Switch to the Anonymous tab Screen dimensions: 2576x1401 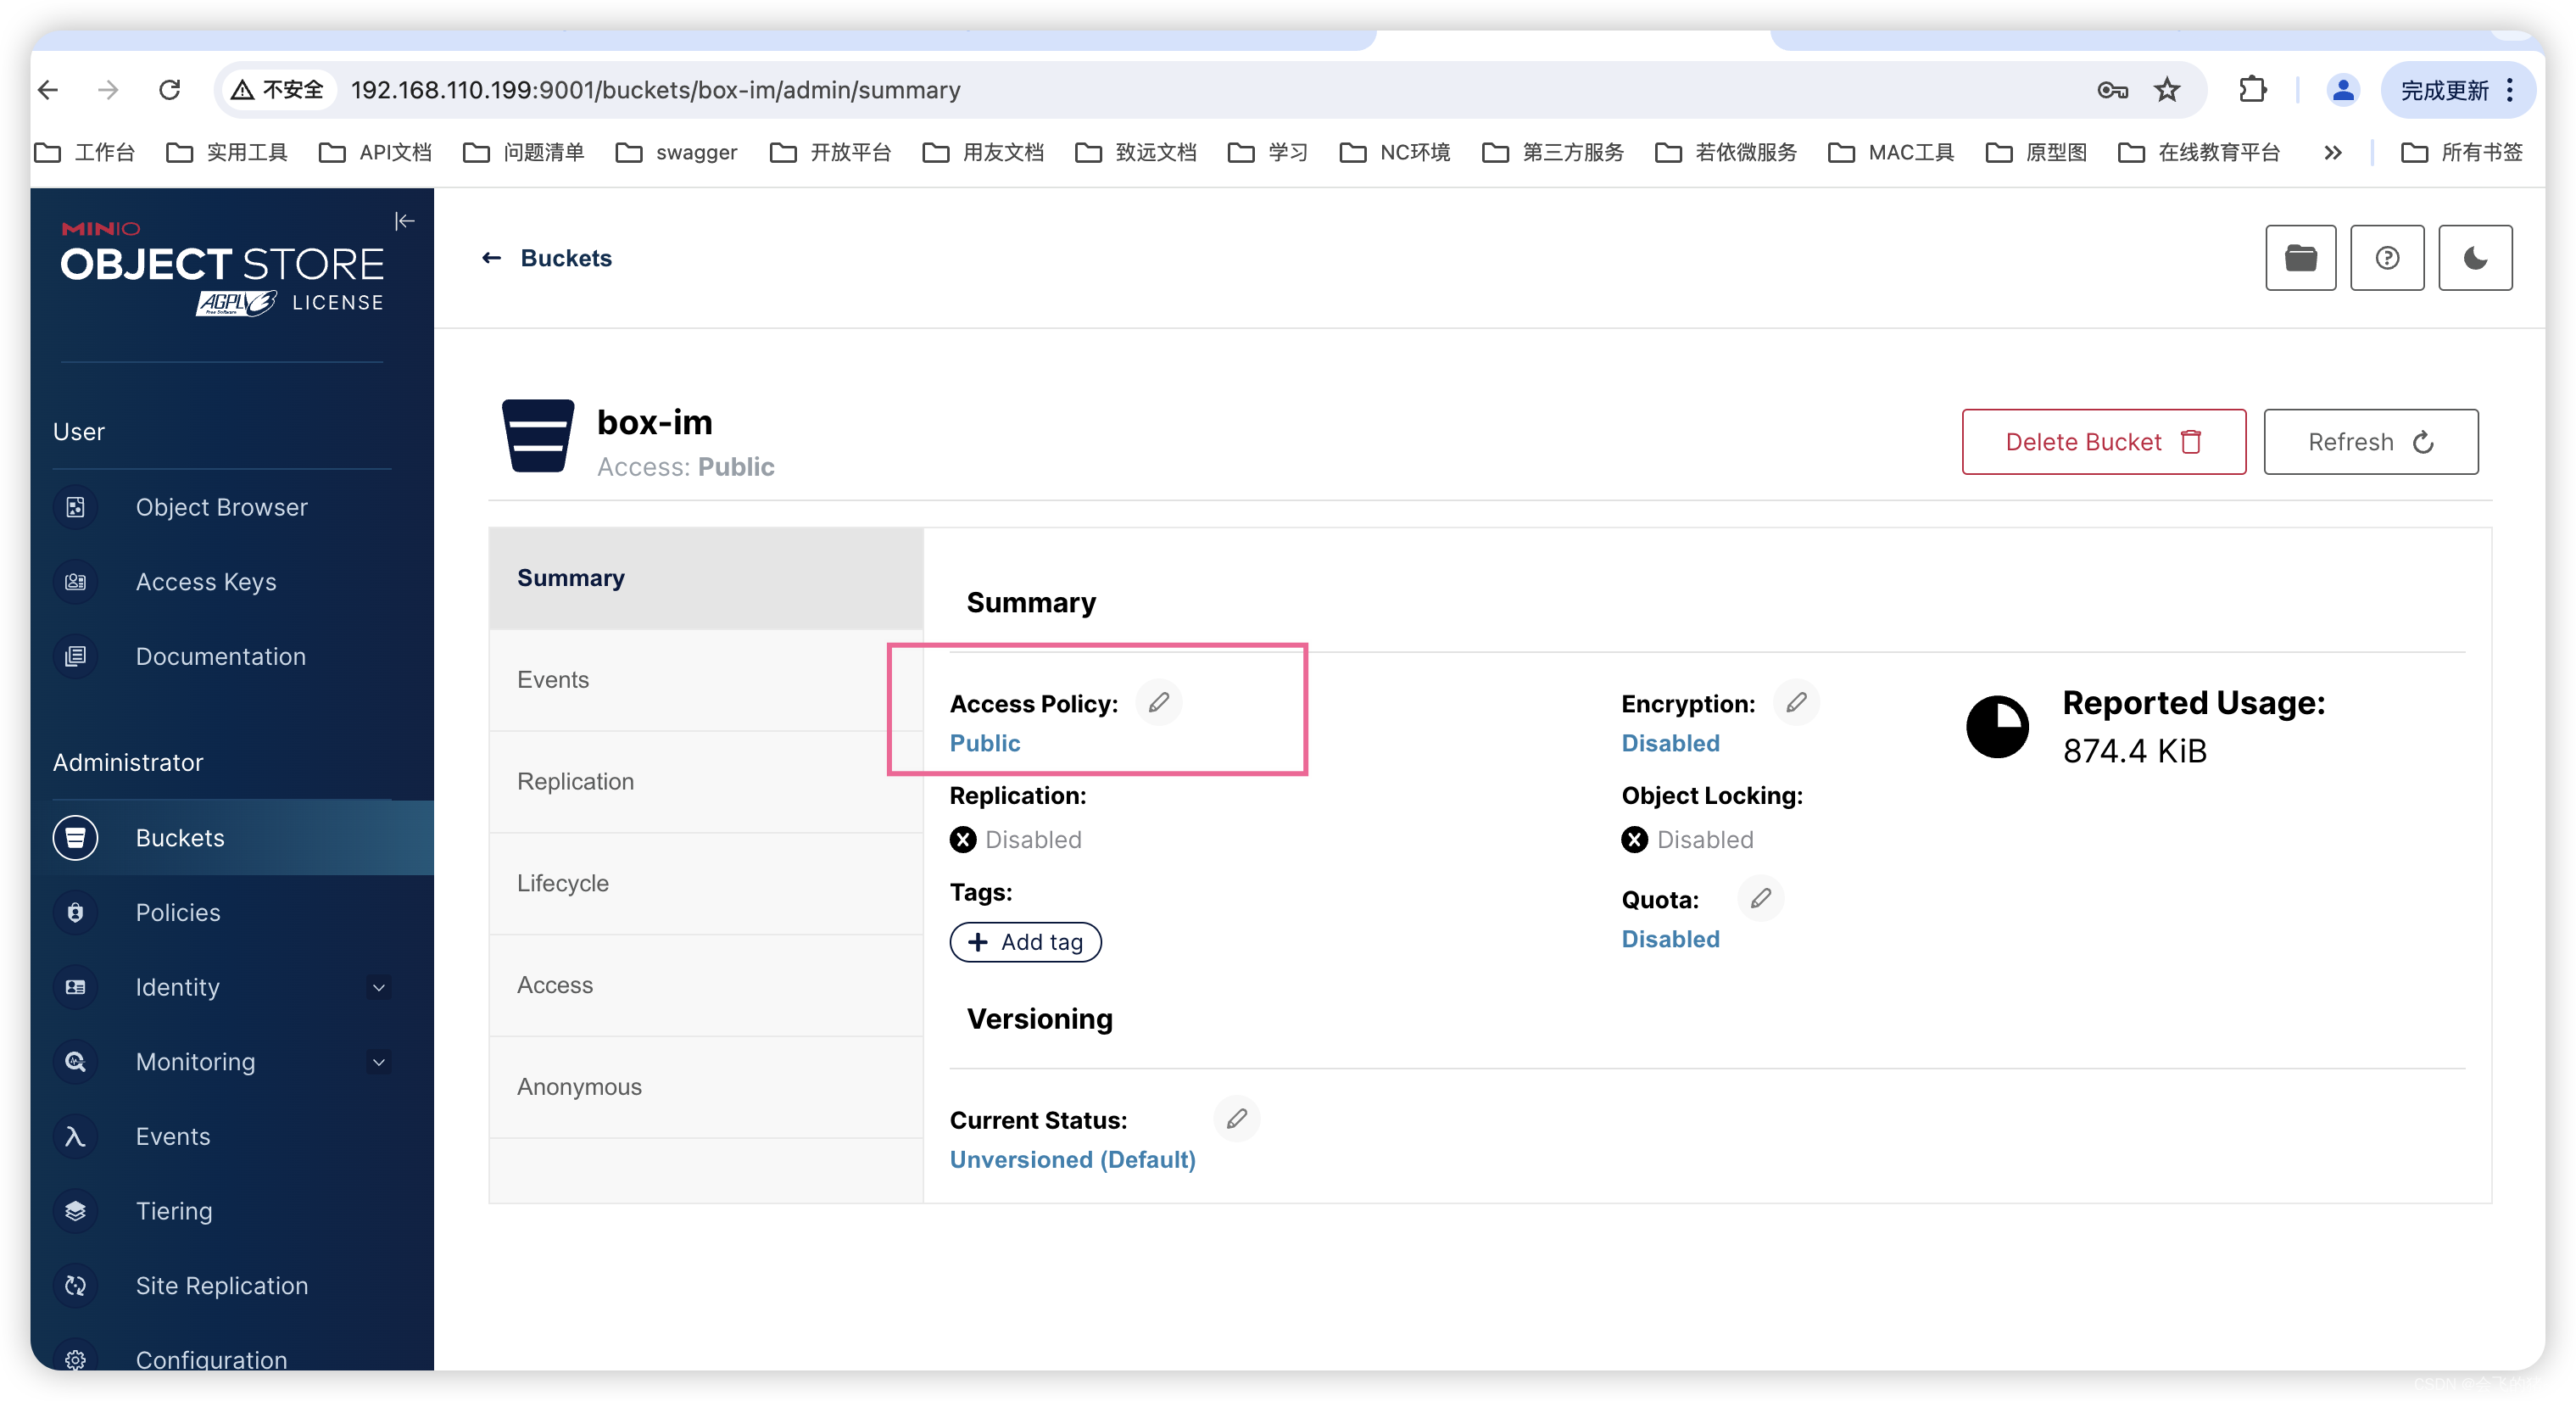click(579, 1086)
